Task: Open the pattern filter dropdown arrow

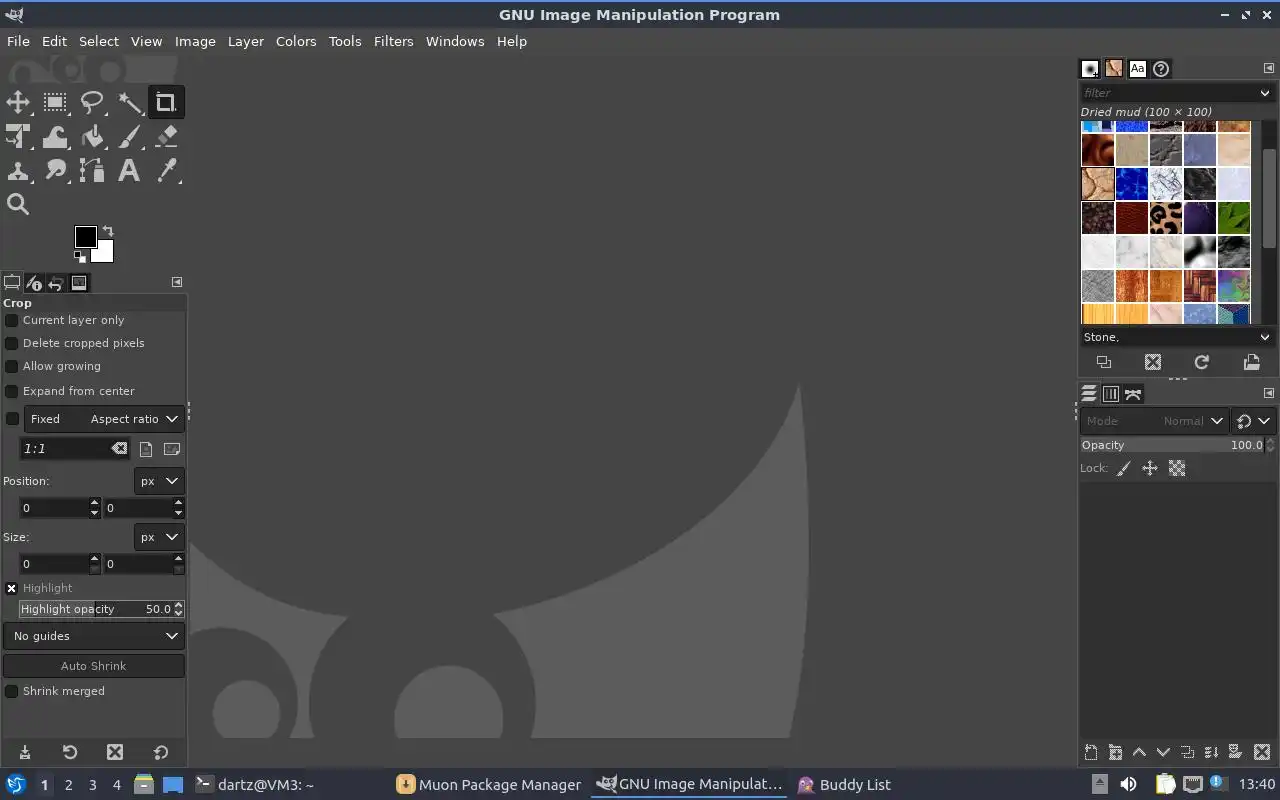Action: pos(1265,93)
